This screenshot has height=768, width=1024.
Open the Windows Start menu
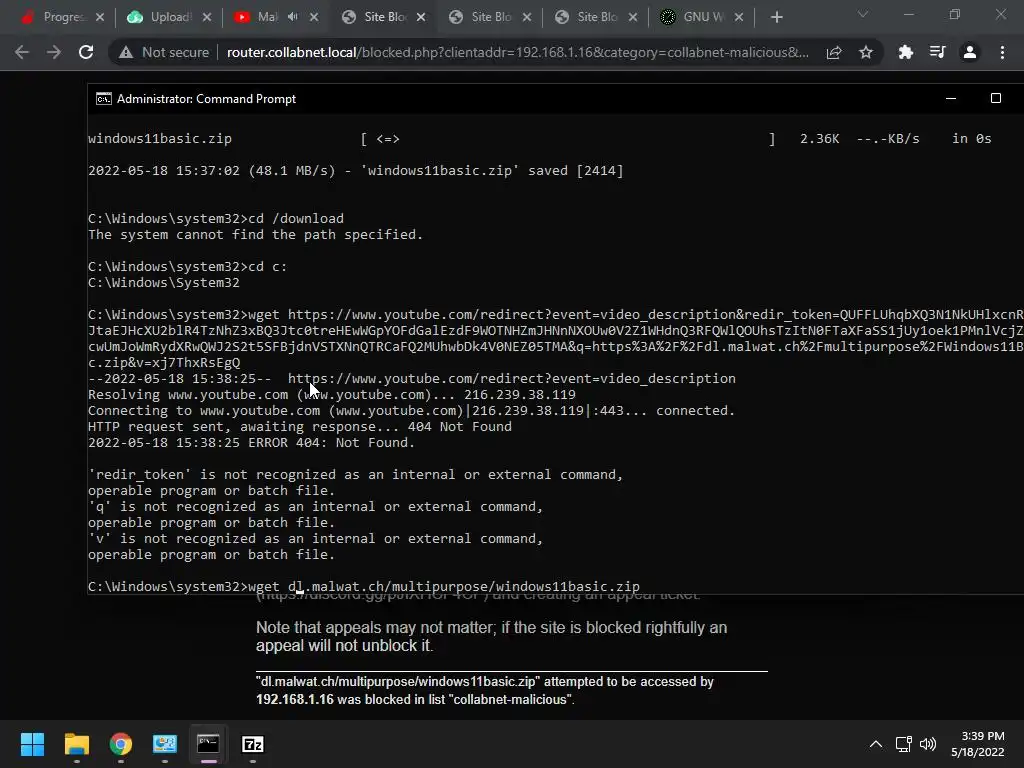[32, 744]
